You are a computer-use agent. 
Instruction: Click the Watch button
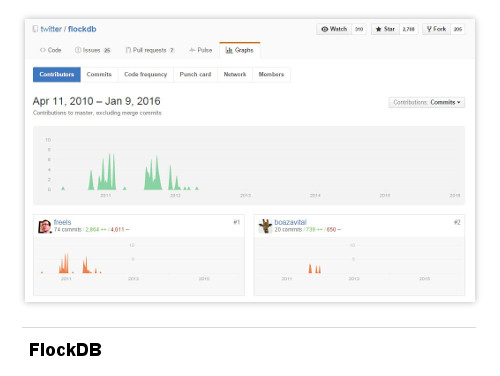(334, 29)
